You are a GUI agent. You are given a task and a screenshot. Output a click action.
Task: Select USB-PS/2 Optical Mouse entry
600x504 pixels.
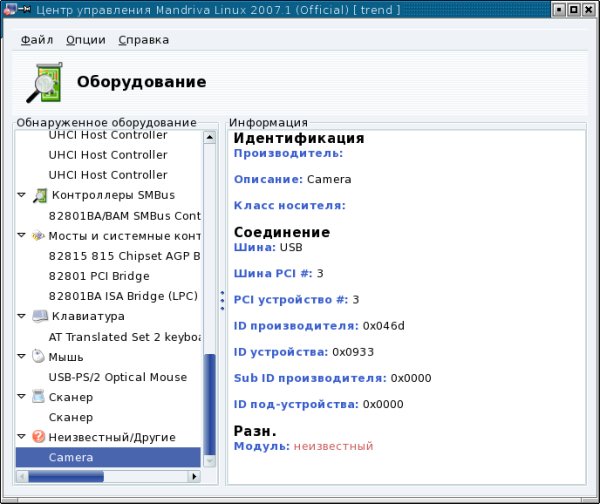click(118, 377)
